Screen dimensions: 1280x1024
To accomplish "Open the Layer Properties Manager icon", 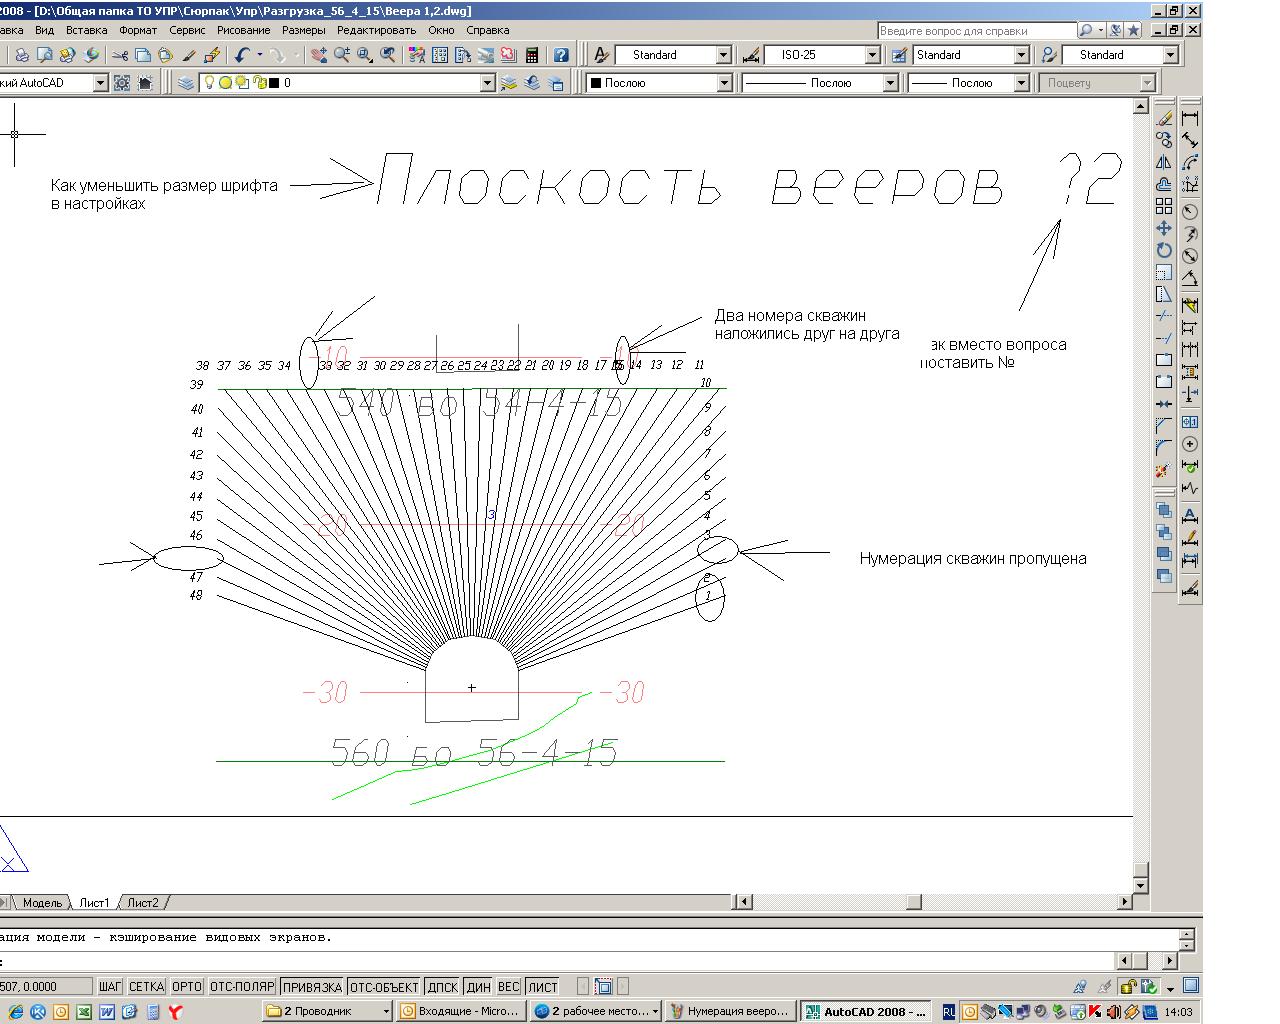I will [186, 83].
